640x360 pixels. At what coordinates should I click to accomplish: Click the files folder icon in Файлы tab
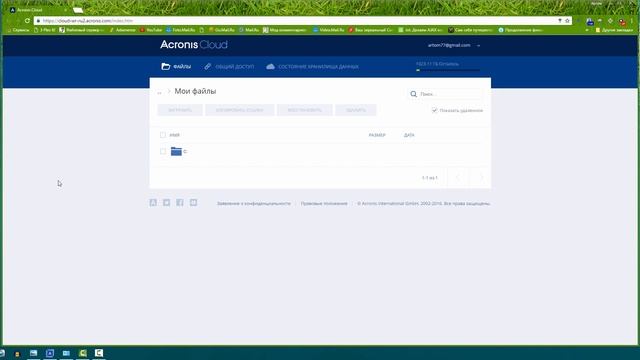[165, 67]
